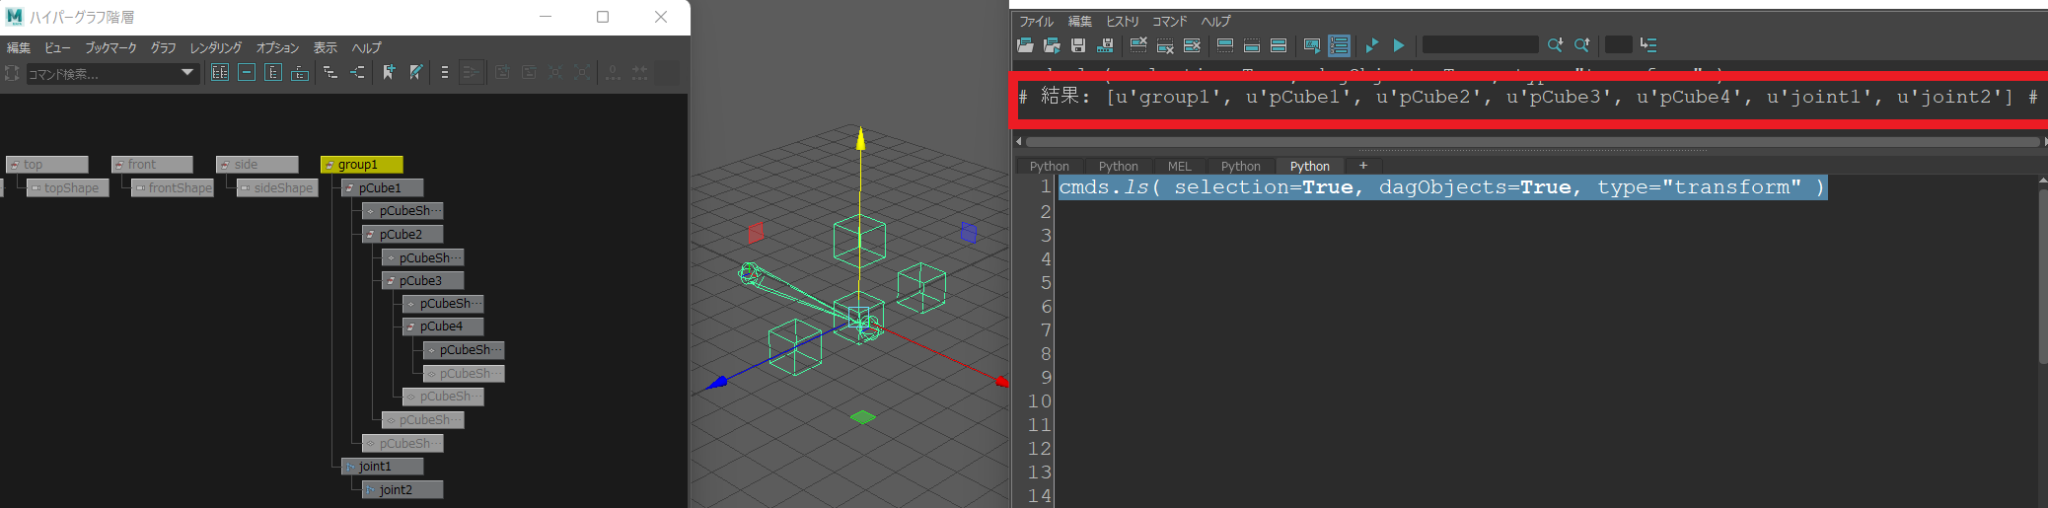Select the yellow group1 node
This screenshot has width=2048, height=508.
click(x=361, y=164)
